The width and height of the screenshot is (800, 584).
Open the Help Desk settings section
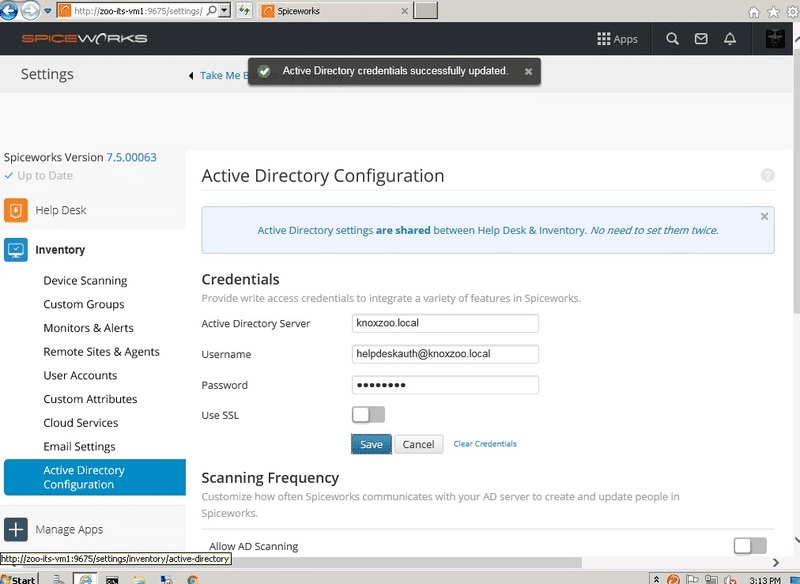tap(60, 210)
